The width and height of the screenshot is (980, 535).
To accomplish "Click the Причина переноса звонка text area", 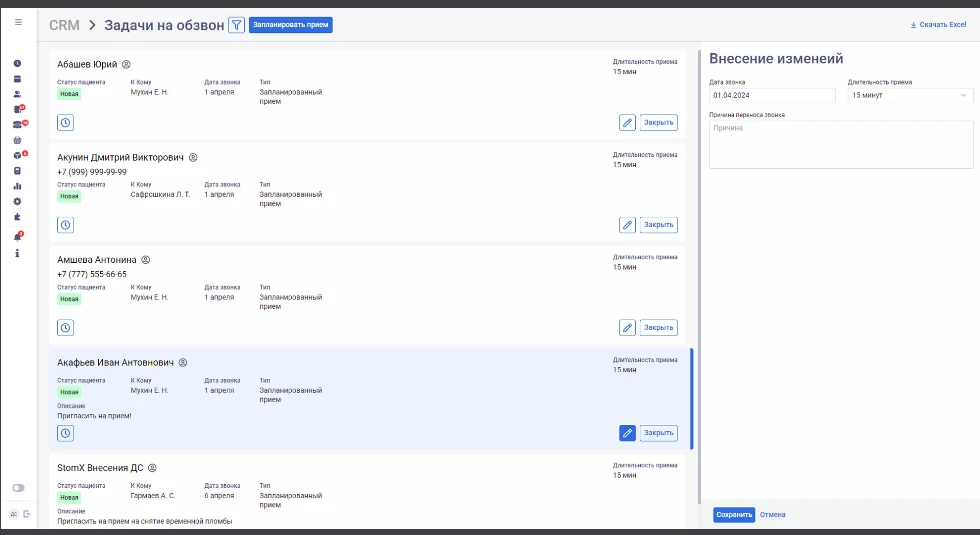I will [841, 145].
